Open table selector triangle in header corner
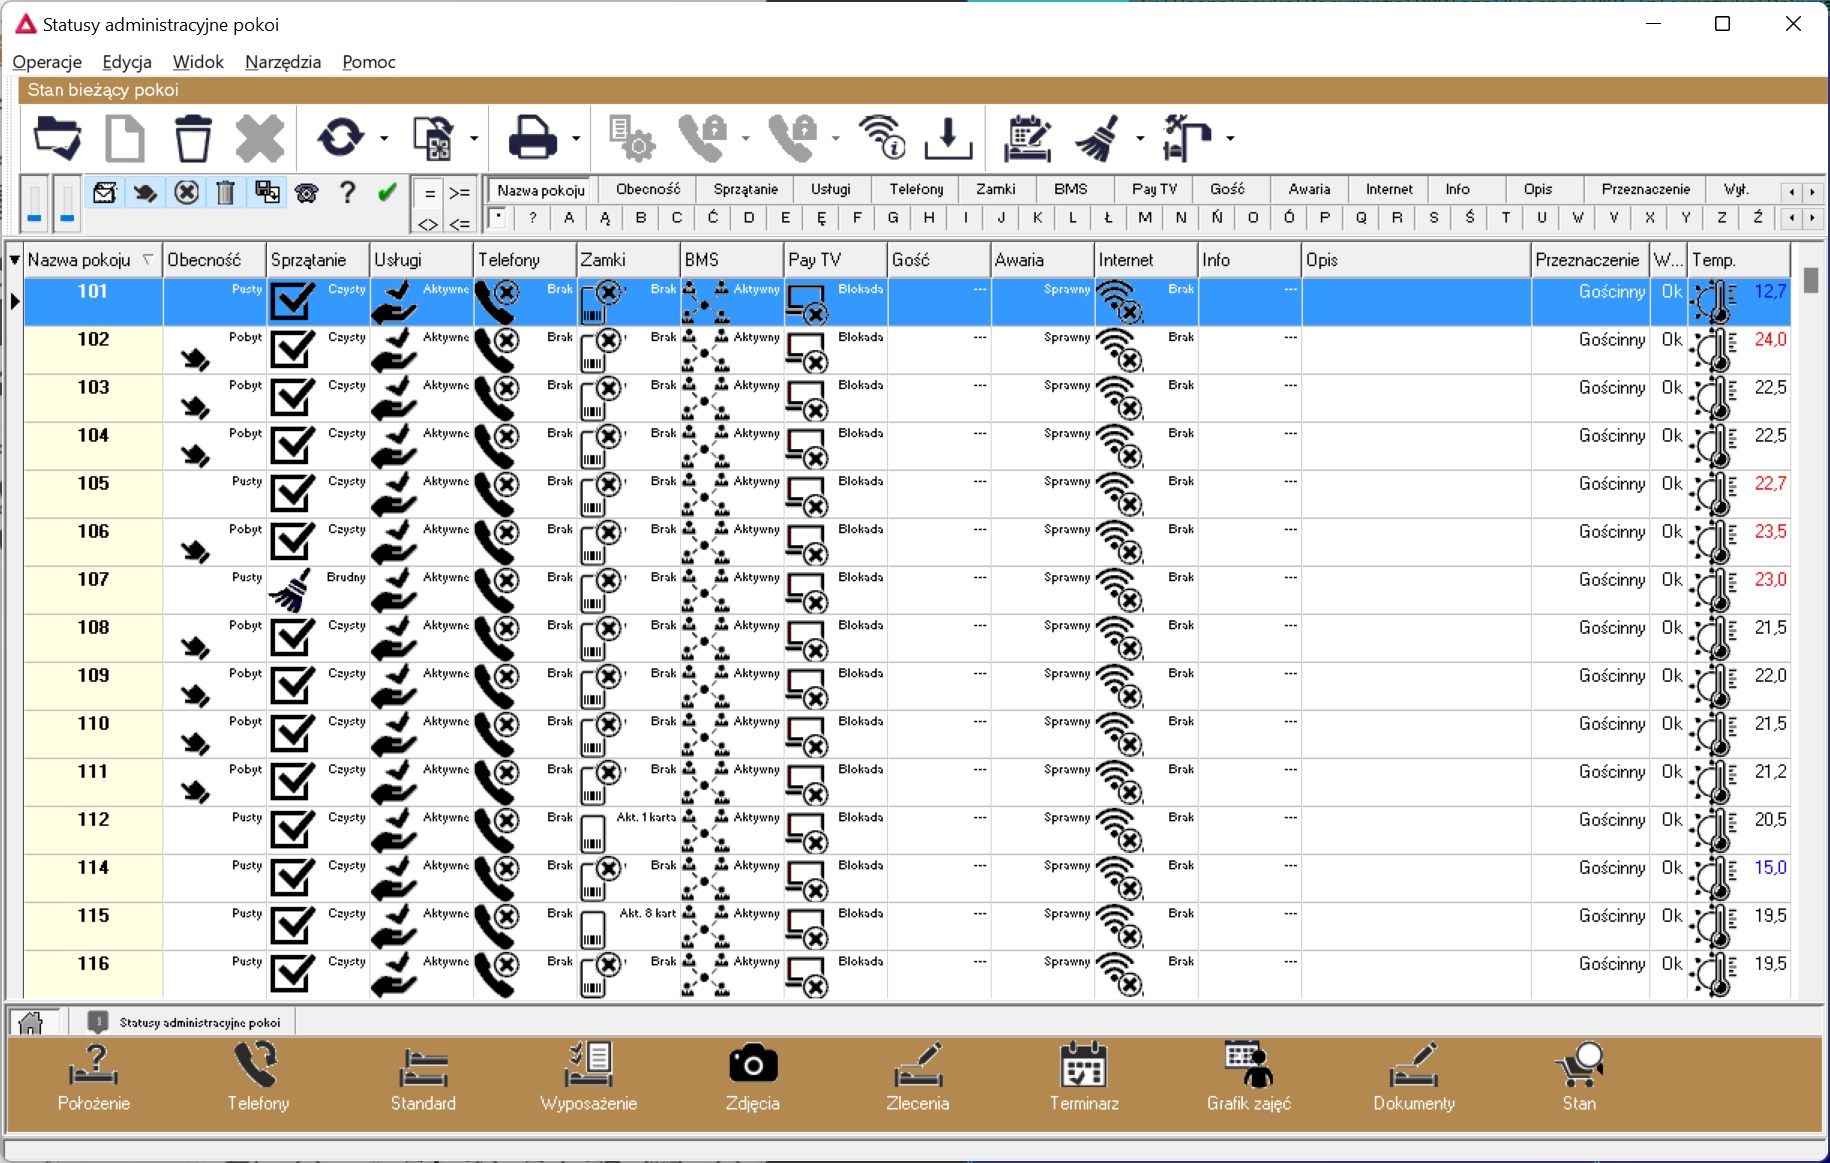Viewport: 1830px width, 1163px height. point(14,260)
